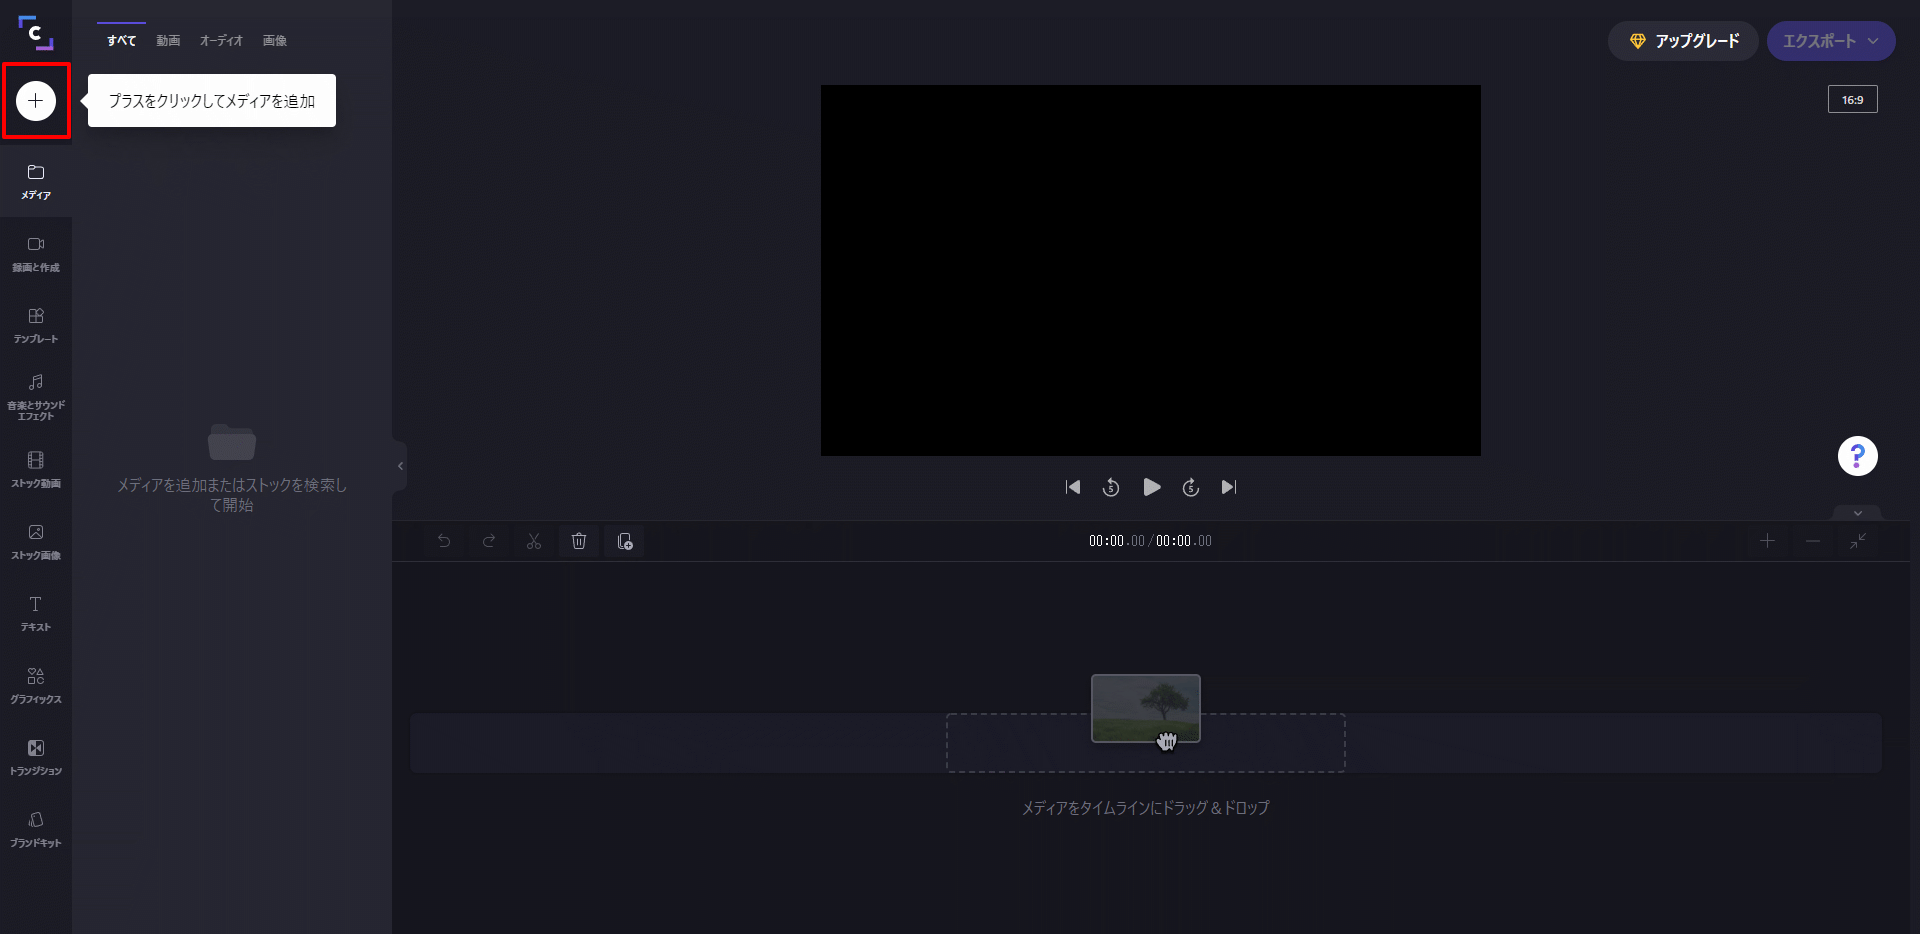Collapse preview using chevron below help
Viewport: 1920px width, 934px height.
point(1857,513)
